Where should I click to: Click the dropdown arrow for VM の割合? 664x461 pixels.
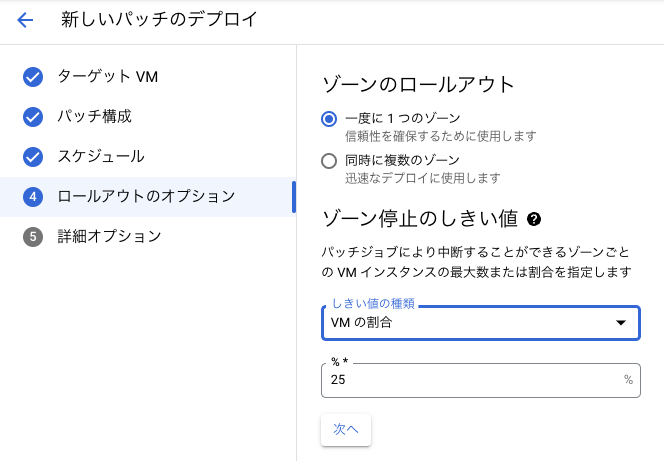(620, 322)
